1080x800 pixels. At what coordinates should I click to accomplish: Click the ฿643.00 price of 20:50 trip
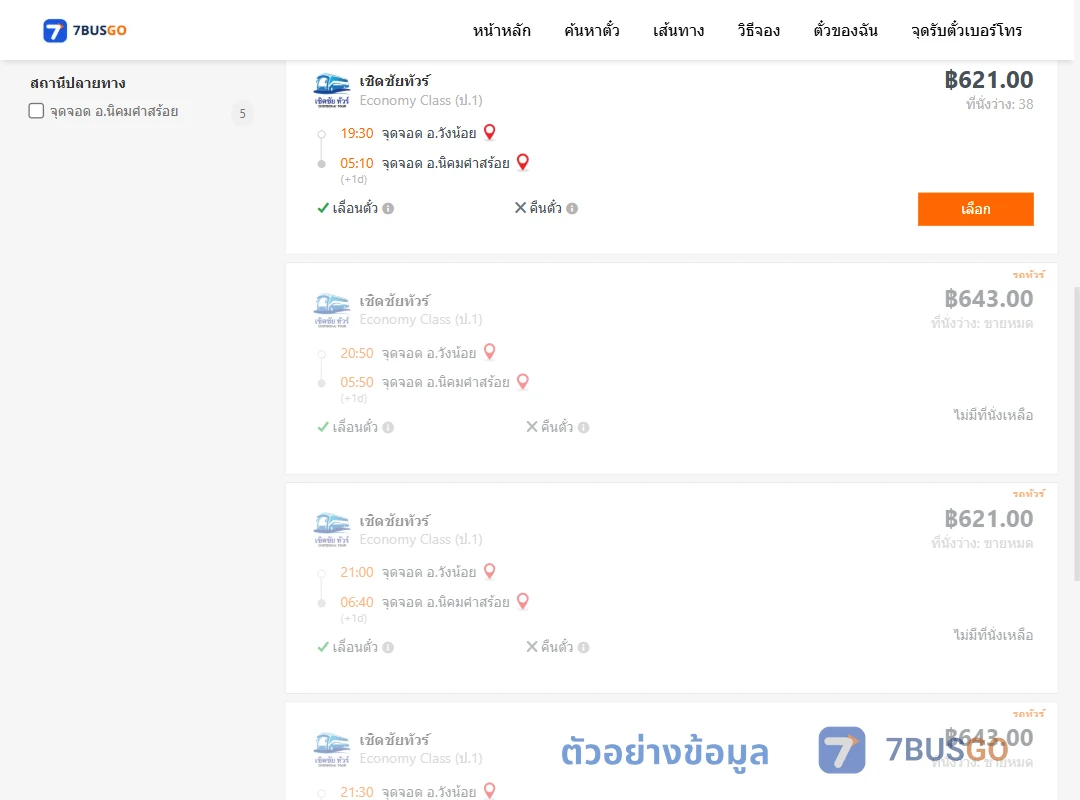(988, 299)
